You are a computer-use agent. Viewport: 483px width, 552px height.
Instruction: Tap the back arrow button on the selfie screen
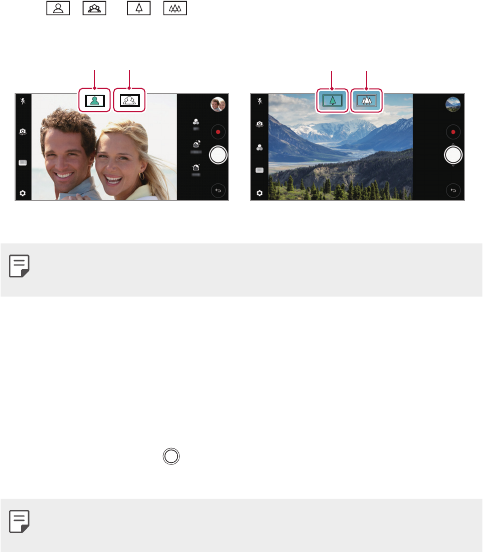coord(218,191)
